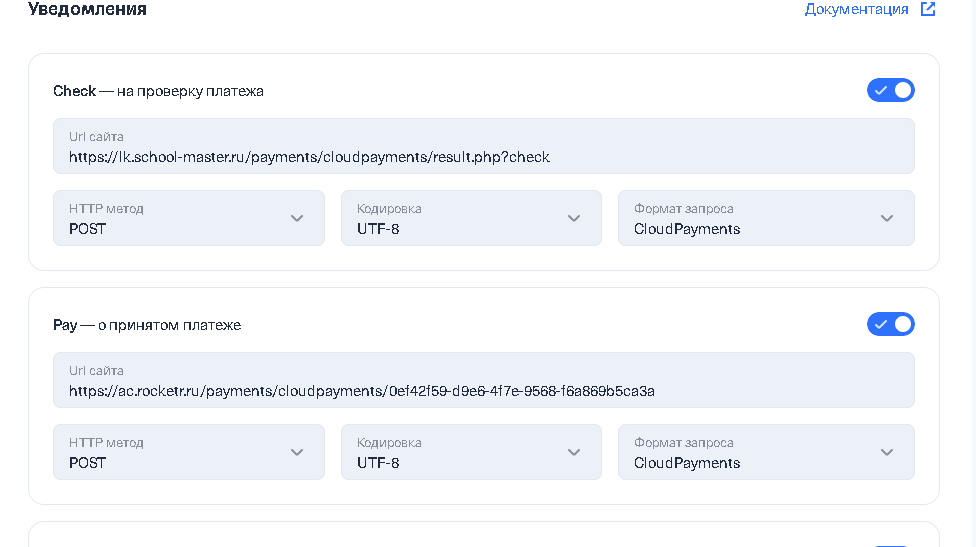The width and height of the screenshot is (976, 547).
Task: Edit the Check Url сайта field
Action: (484, 146)
